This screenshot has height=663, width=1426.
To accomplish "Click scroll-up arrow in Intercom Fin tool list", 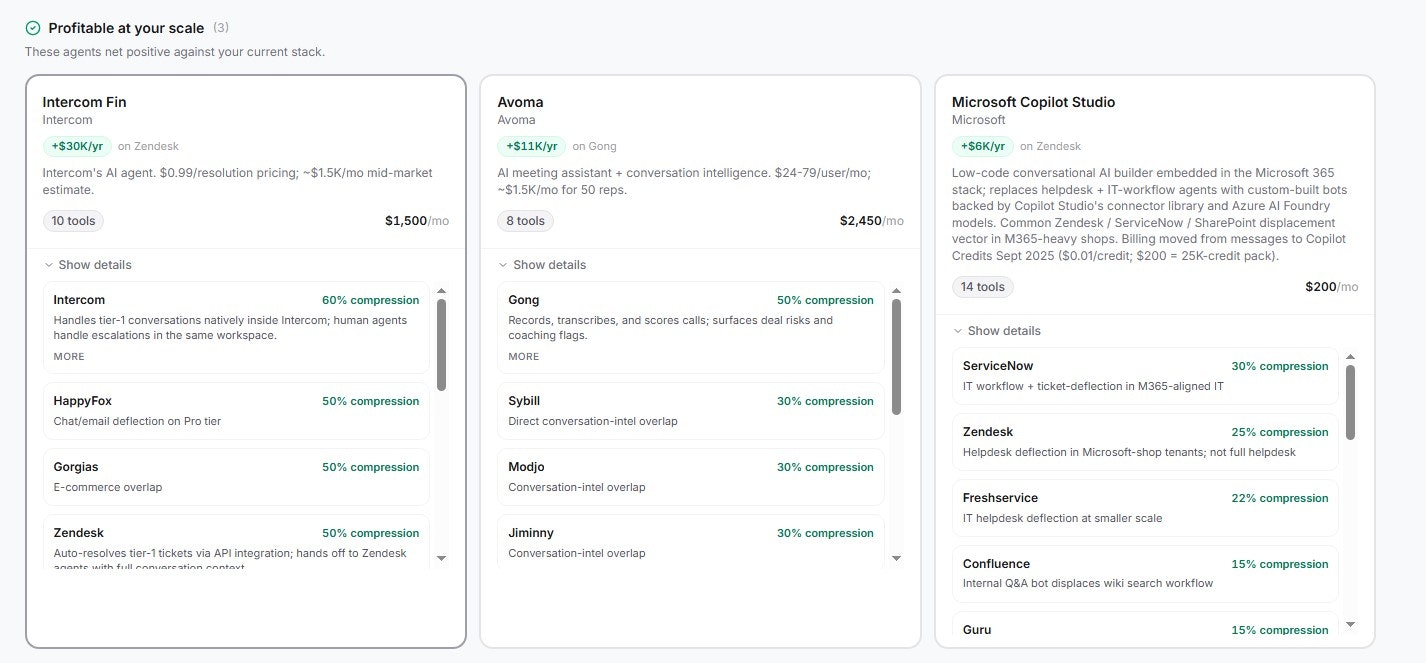I will click(x=442, y=291).
